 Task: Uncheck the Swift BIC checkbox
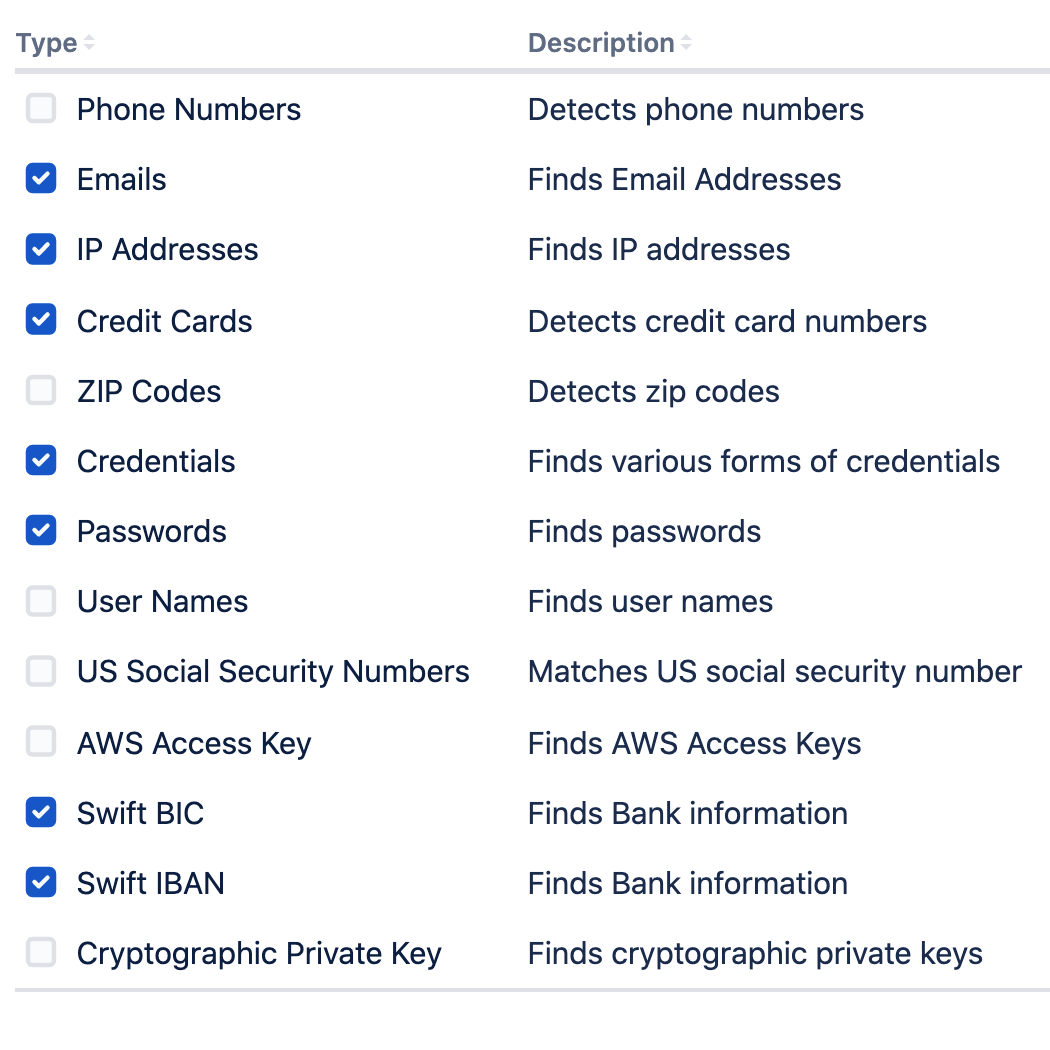pyautogui.click(x=41, y=812)
